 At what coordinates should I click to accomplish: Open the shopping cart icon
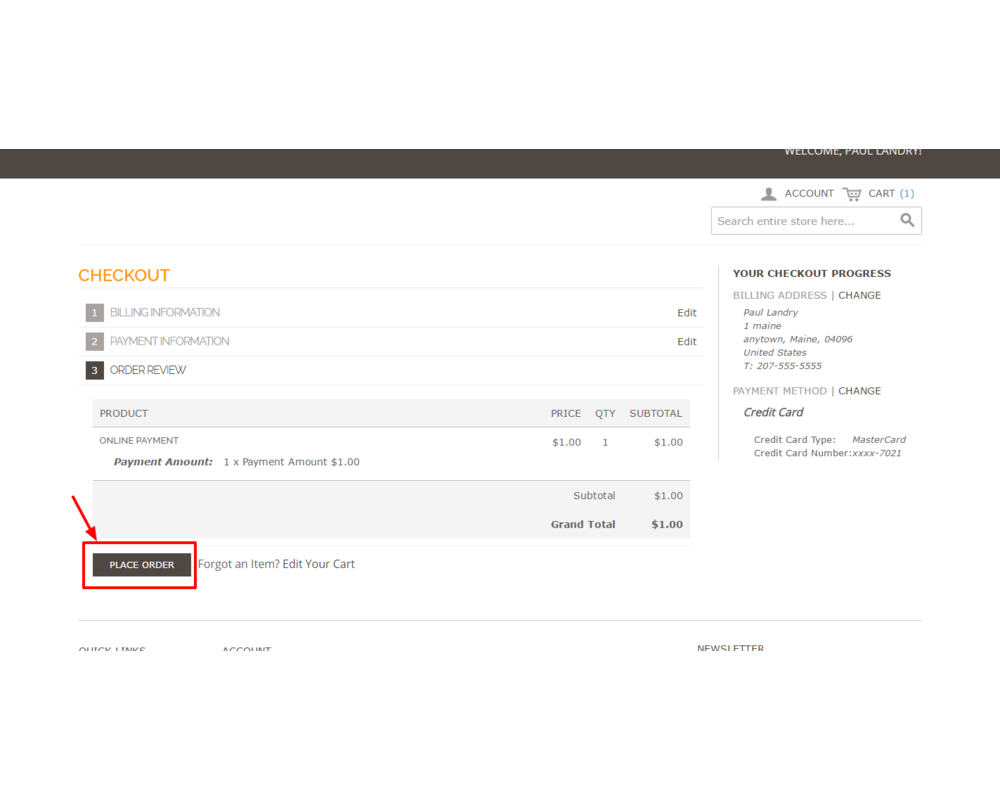coord(852,194)
